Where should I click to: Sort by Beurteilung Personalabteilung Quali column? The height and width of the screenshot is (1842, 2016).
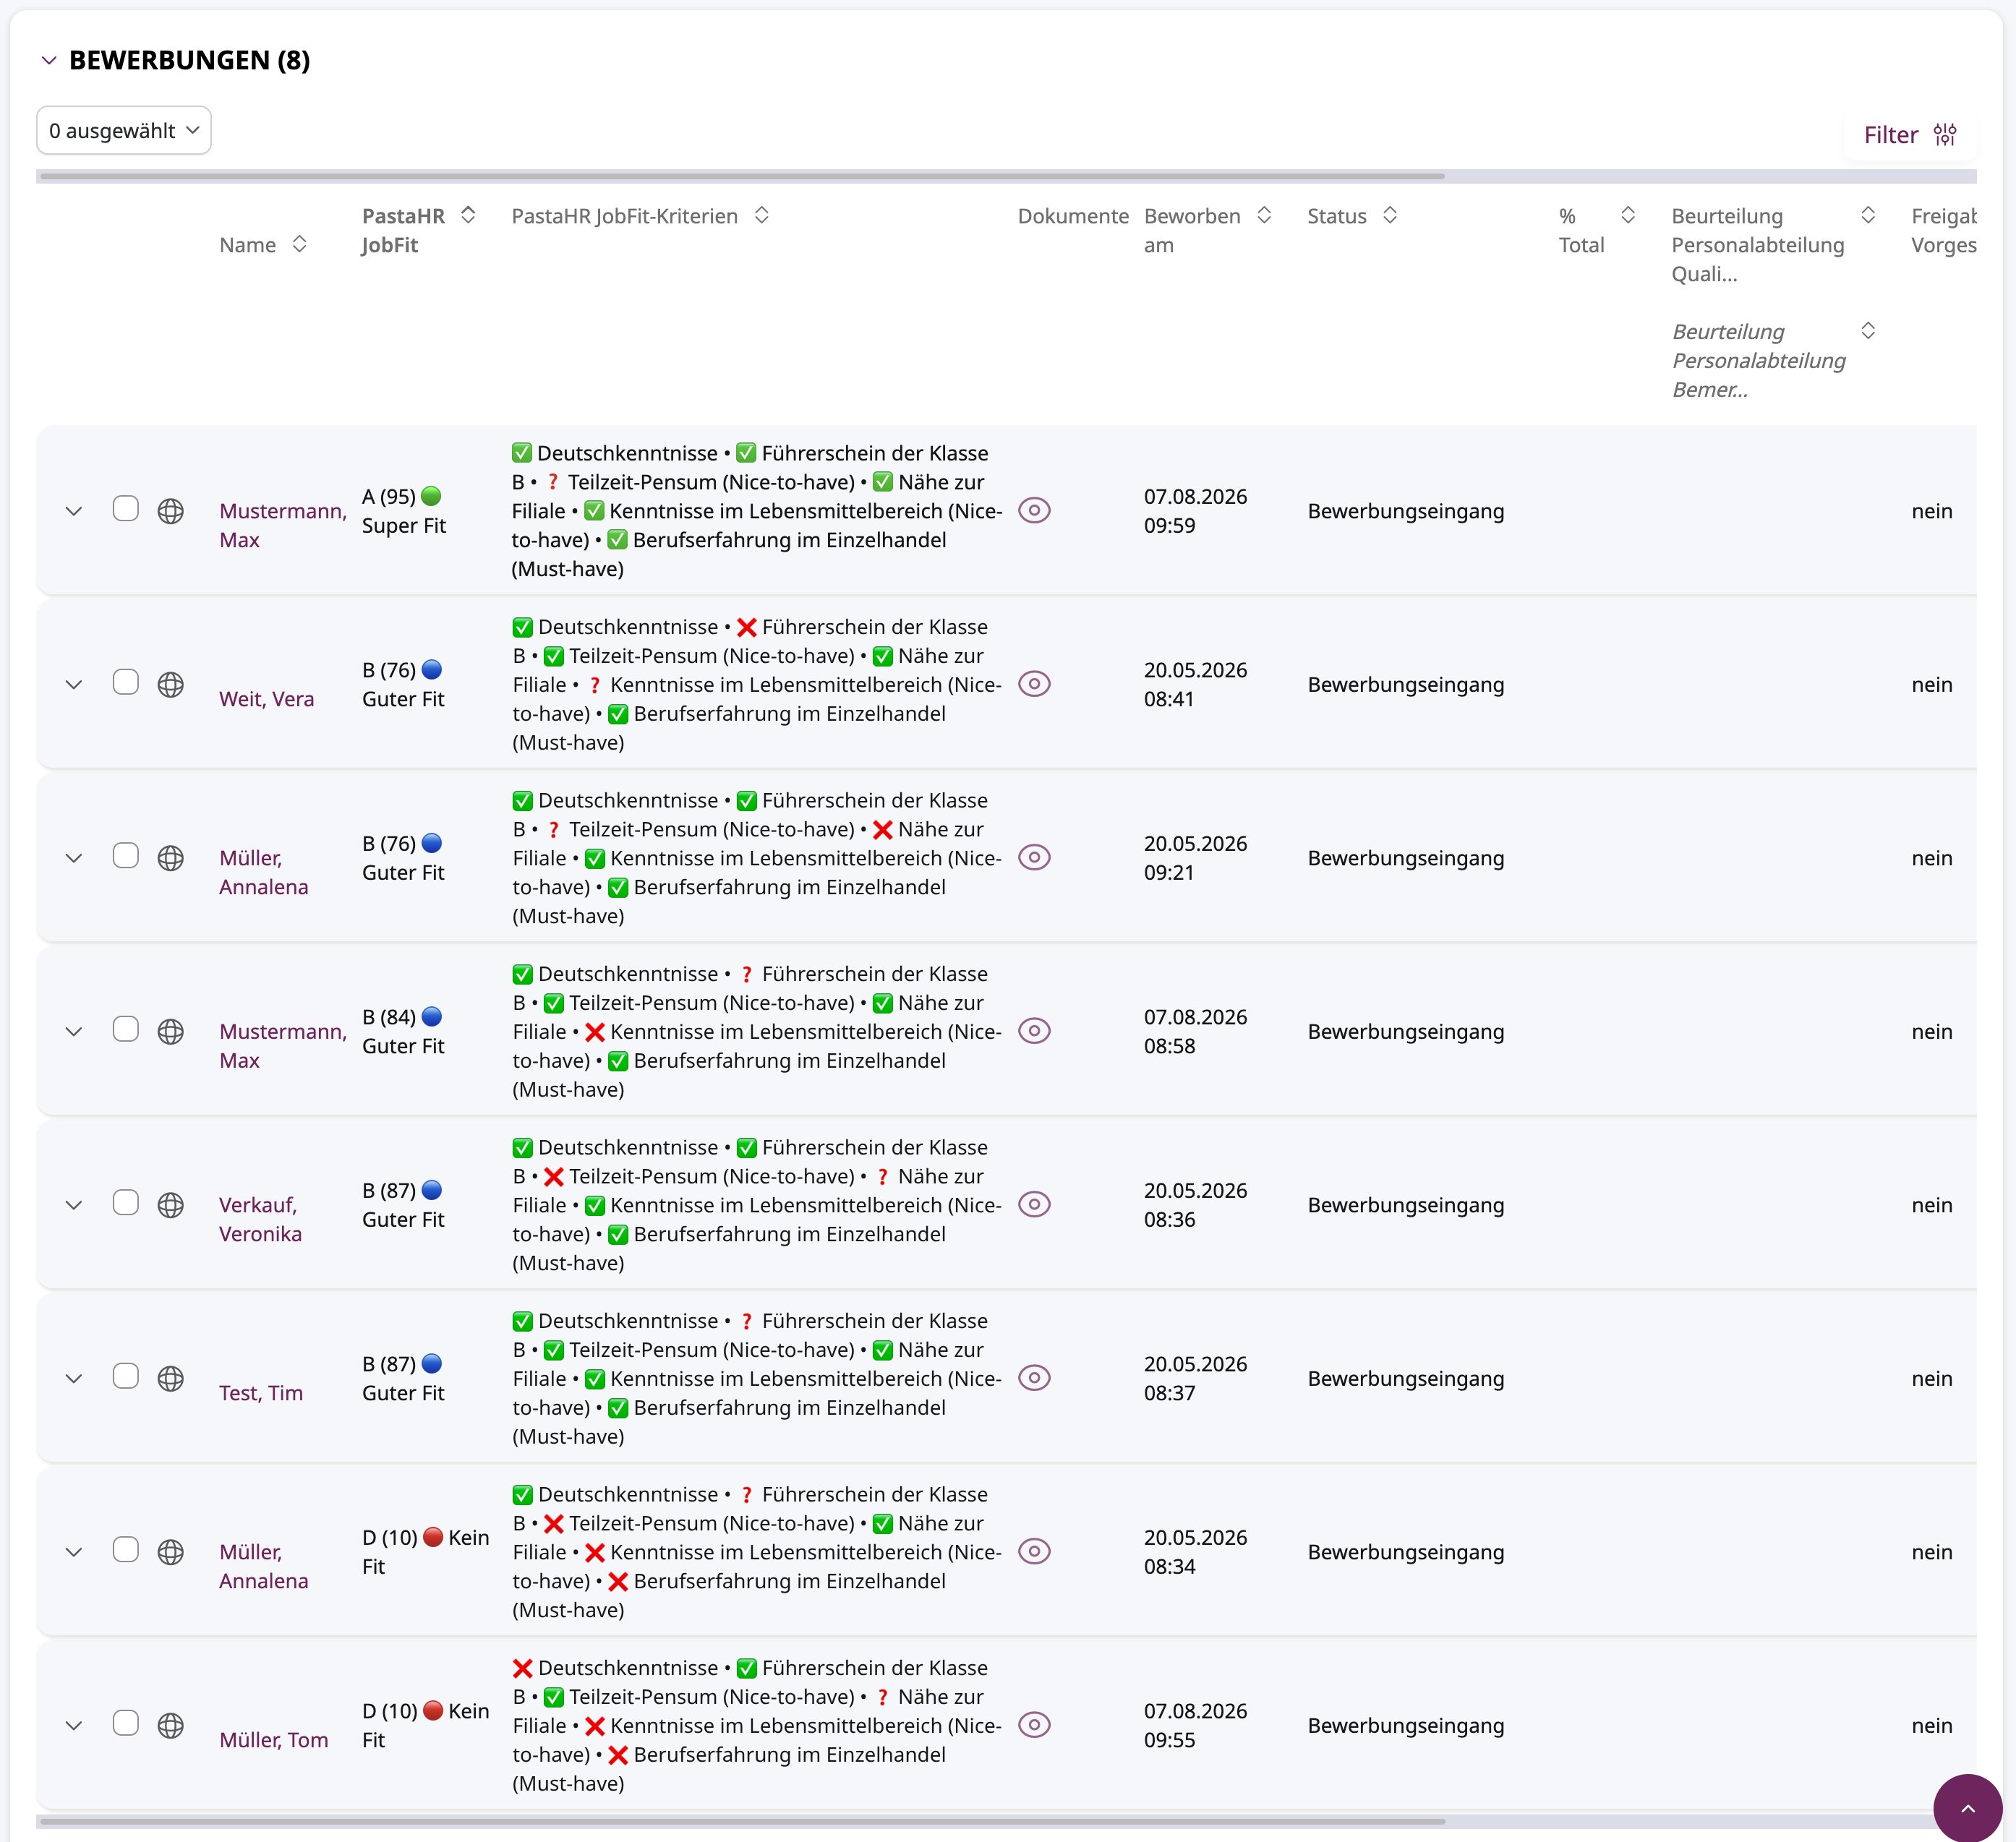coord(1868,215)
